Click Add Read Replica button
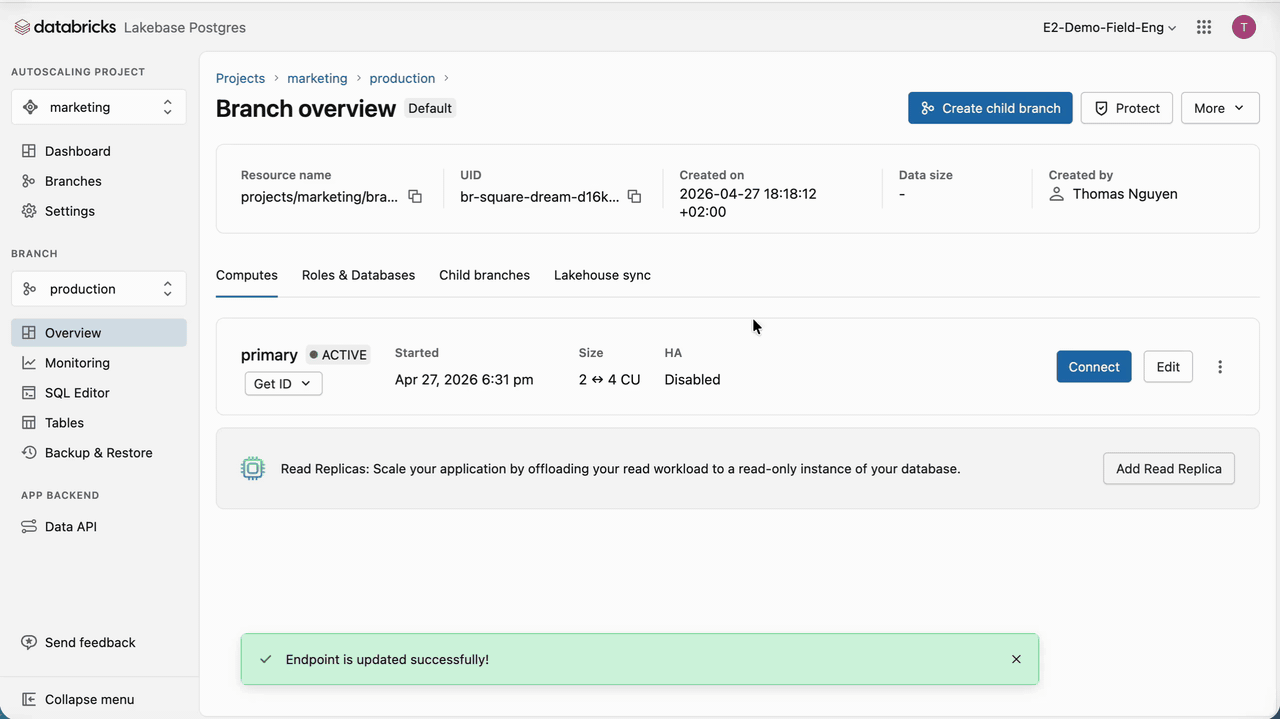The width and height of the screenshot is (1280, 719). pos(1169,468)
